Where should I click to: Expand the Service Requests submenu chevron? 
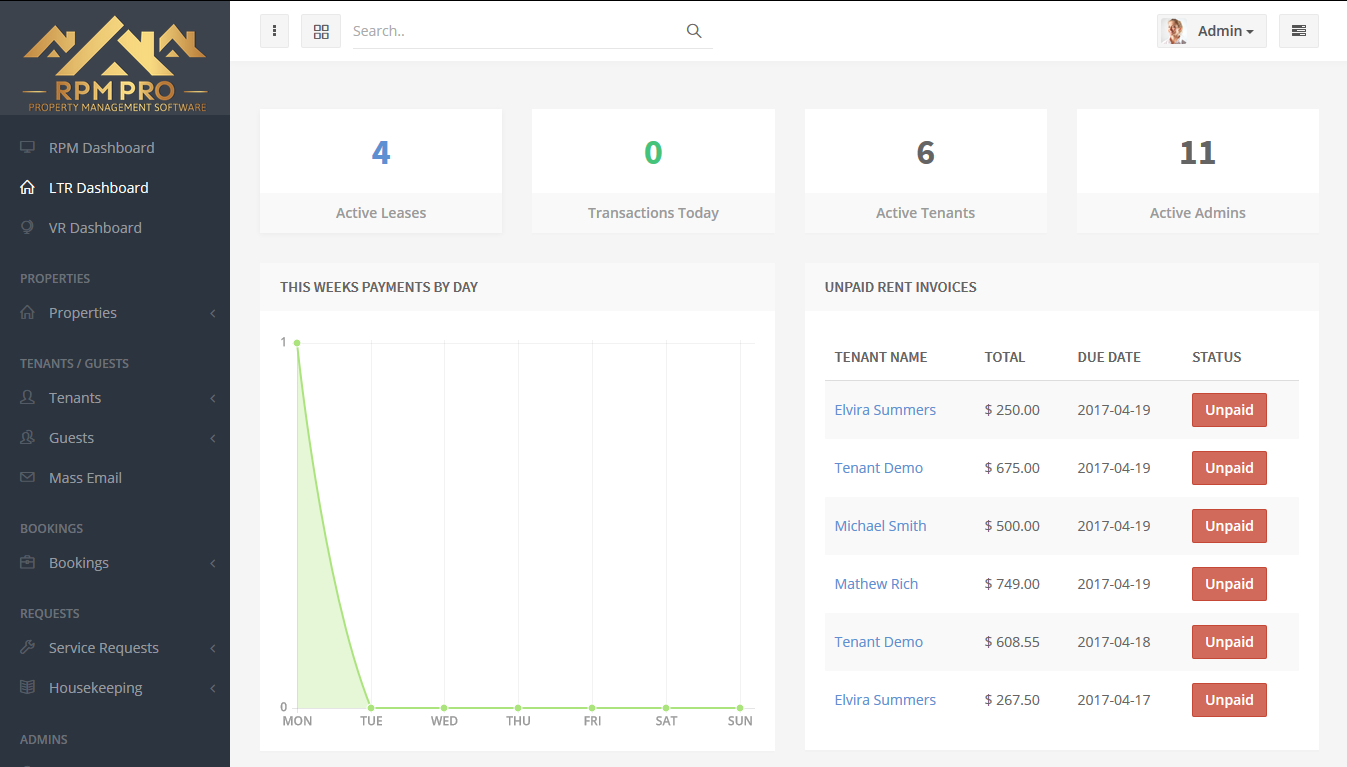pyautogui.click(x=213, y=648)
